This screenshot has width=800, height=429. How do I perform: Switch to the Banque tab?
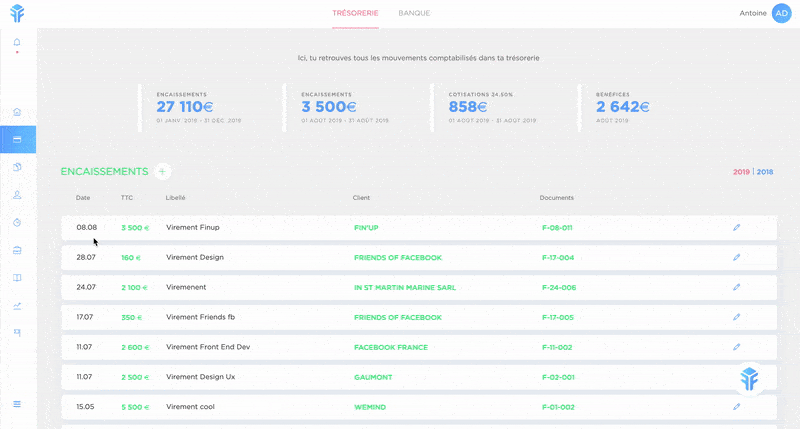coord(414,13)
